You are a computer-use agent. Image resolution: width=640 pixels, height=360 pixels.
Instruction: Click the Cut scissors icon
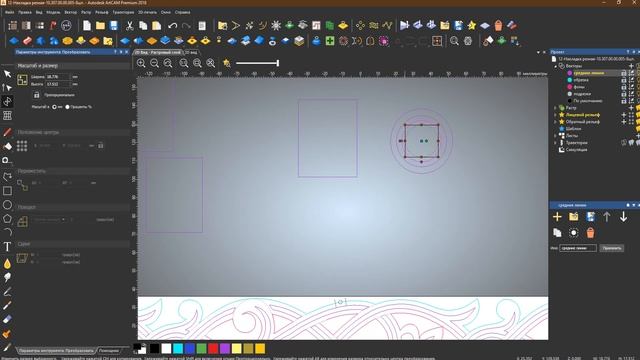129,26
